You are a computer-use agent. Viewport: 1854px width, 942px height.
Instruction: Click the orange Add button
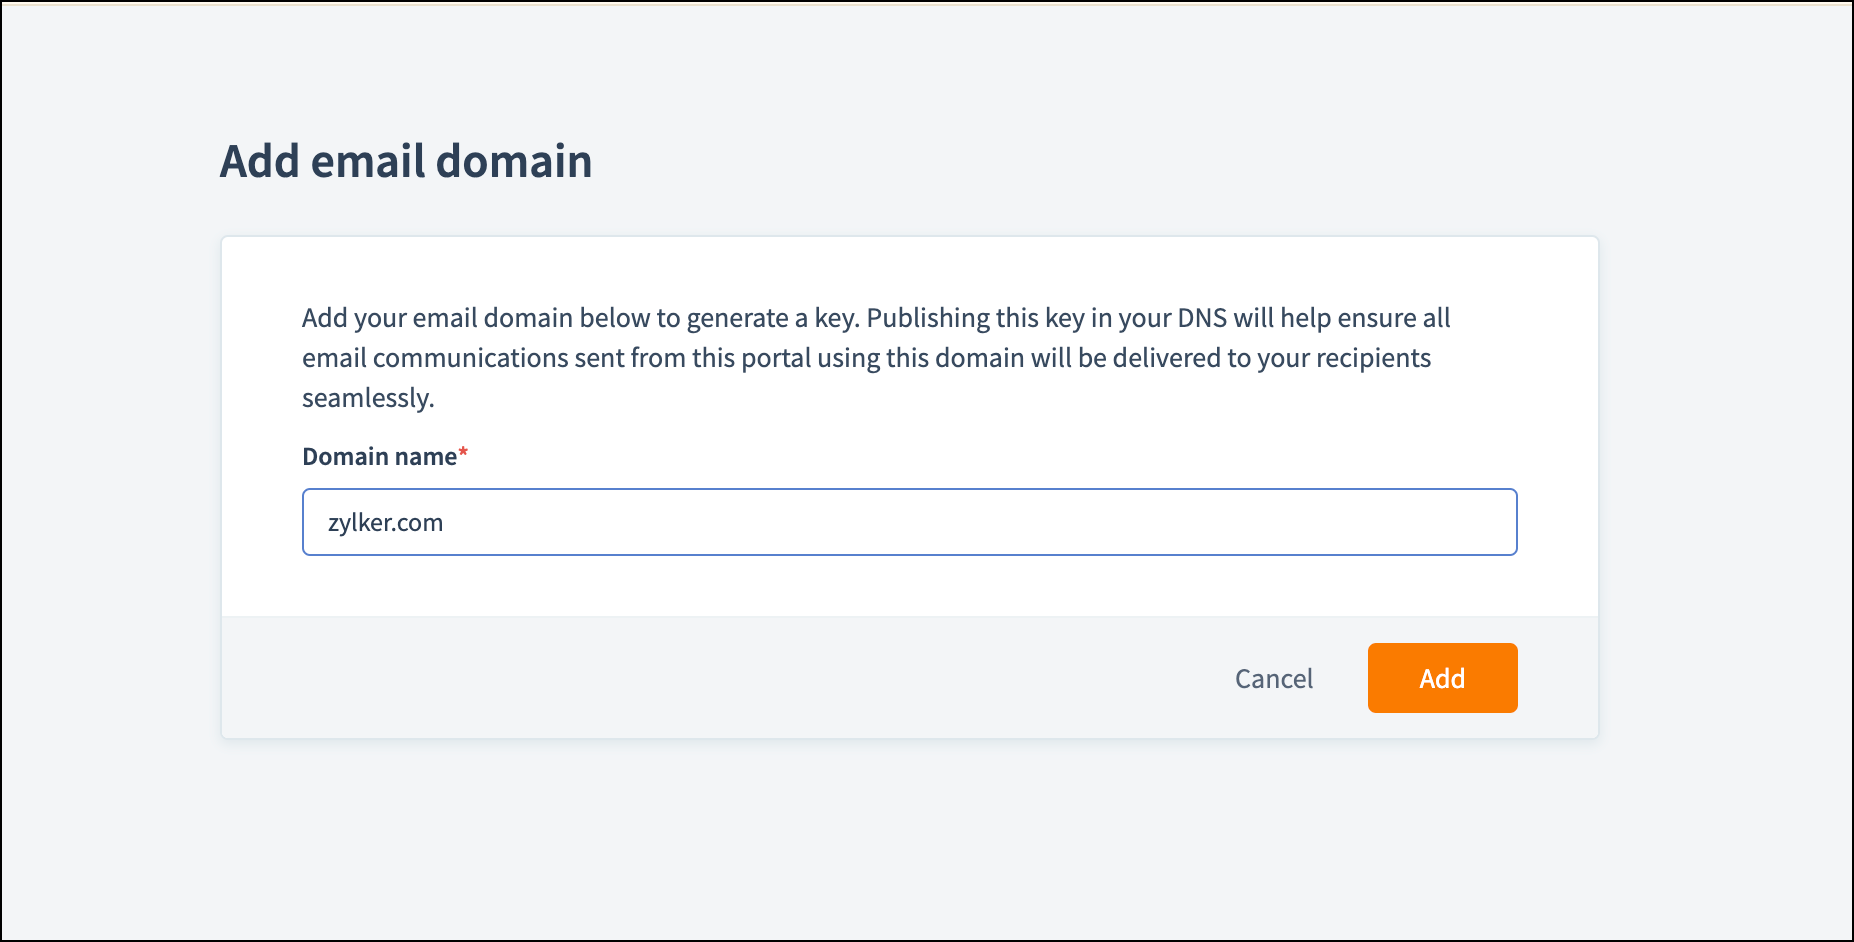[x=1442, y=678]
